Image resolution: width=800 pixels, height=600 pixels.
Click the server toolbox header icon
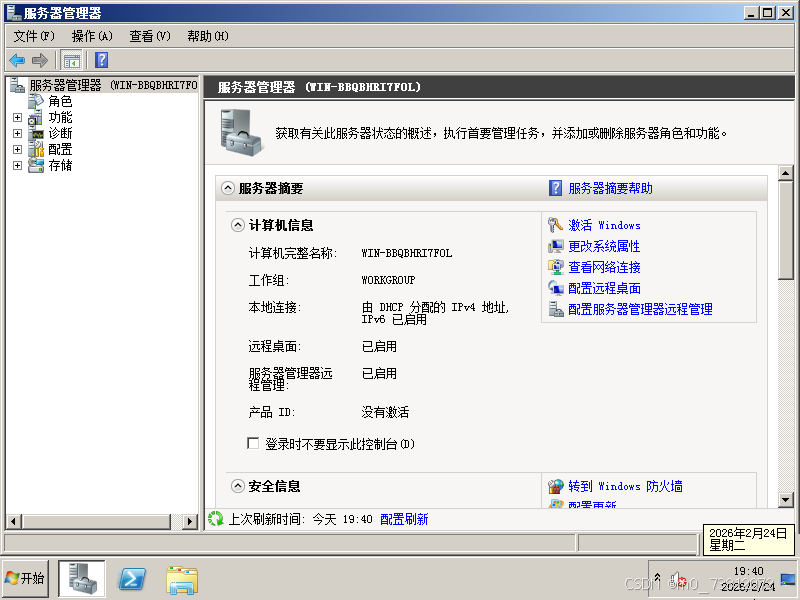coord(242,133)
